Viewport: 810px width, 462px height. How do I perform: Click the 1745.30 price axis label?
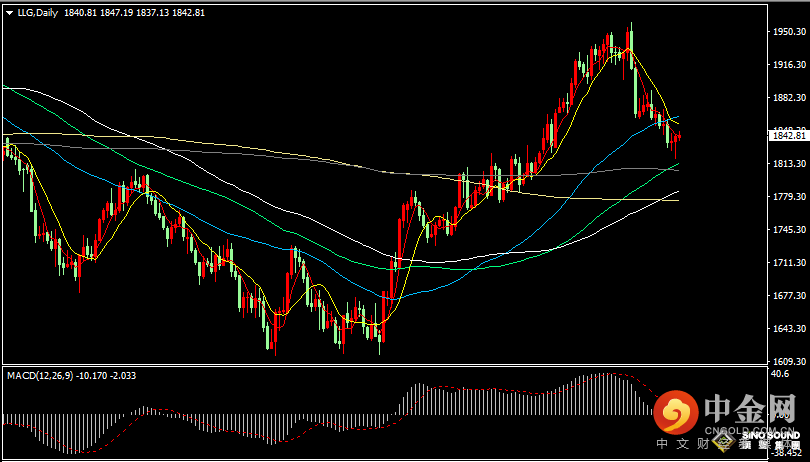[x=789, y=230]
